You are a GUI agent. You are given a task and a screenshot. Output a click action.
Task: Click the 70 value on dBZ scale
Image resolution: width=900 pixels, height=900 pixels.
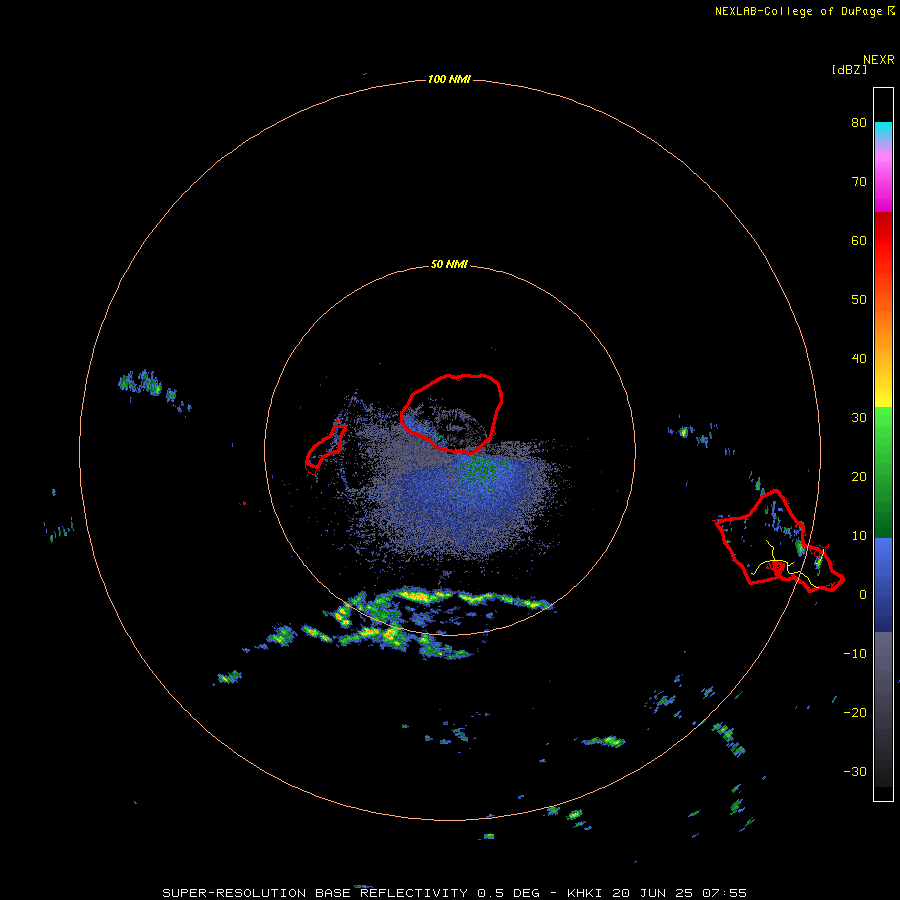[859, 182]
